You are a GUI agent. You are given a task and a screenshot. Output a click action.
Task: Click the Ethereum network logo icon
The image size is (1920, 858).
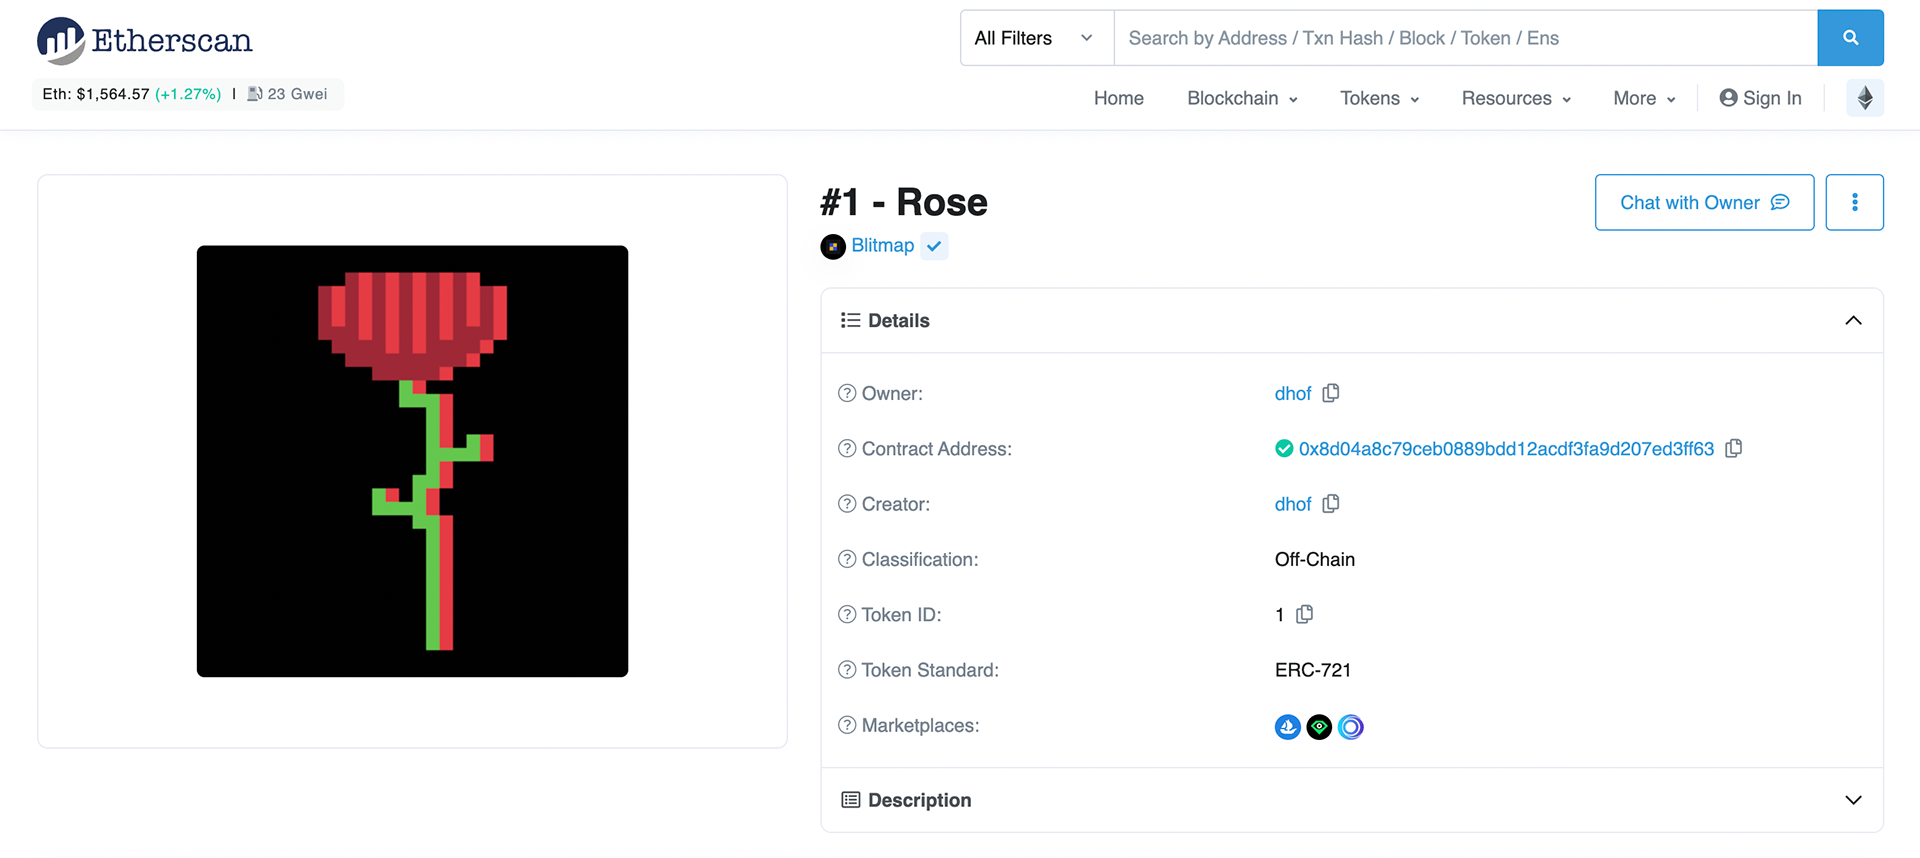pos(1865,98)
